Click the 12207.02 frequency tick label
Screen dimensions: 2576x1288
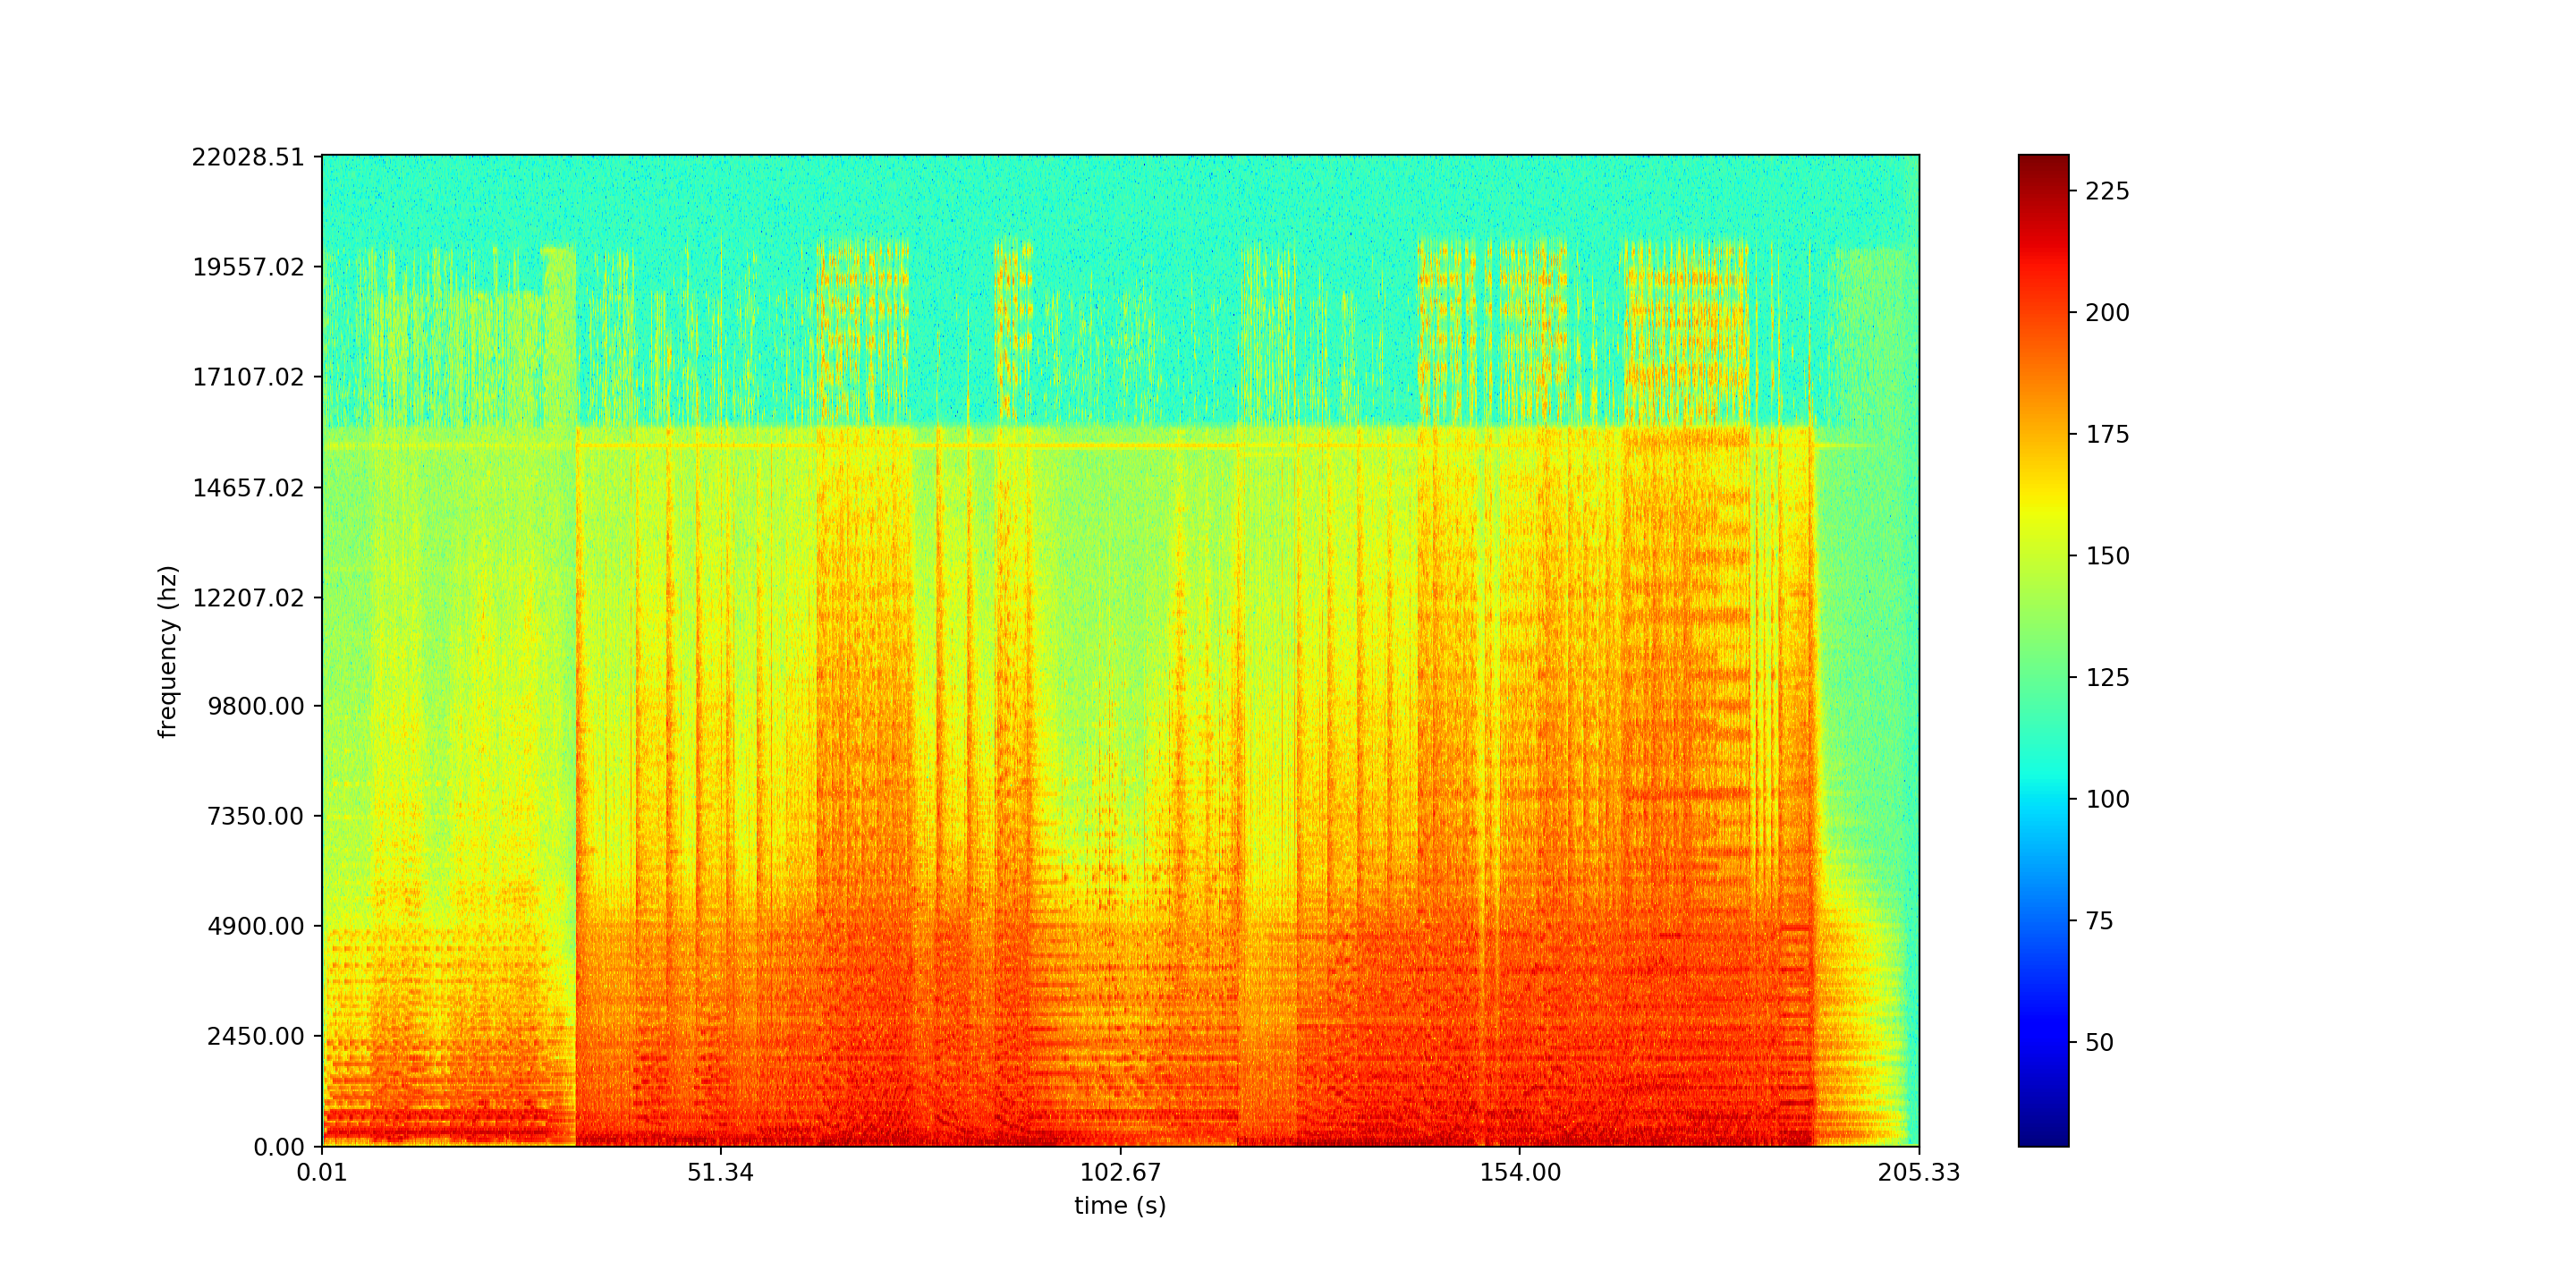(247, 598)
